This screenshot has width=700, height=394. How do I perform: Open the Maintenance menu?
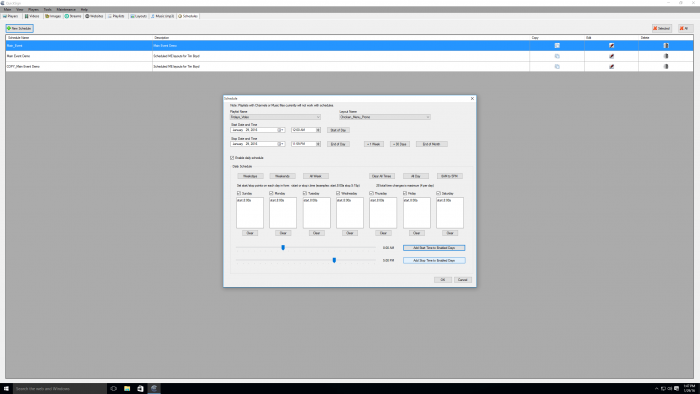pyautogui.click(x=66, y=9)
